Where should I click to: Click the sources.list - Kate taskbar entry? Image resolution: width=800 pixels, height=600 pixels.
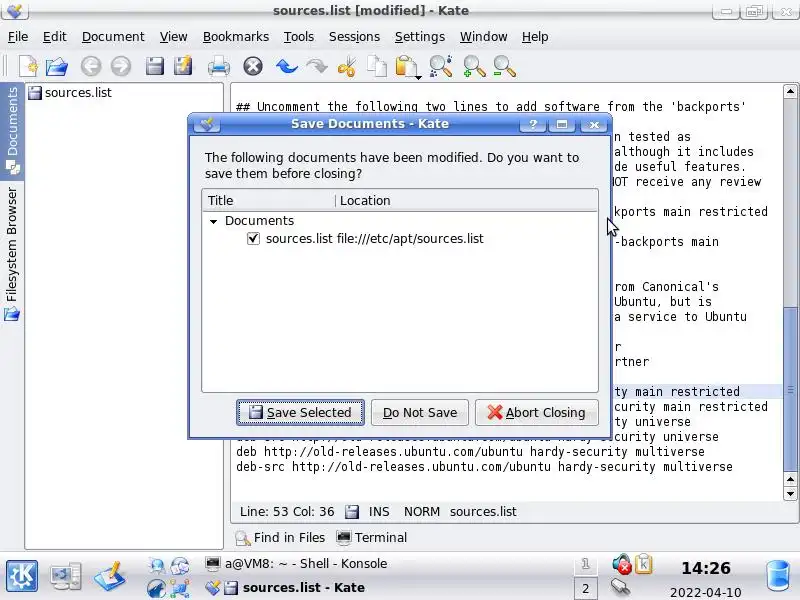[285, 588]
